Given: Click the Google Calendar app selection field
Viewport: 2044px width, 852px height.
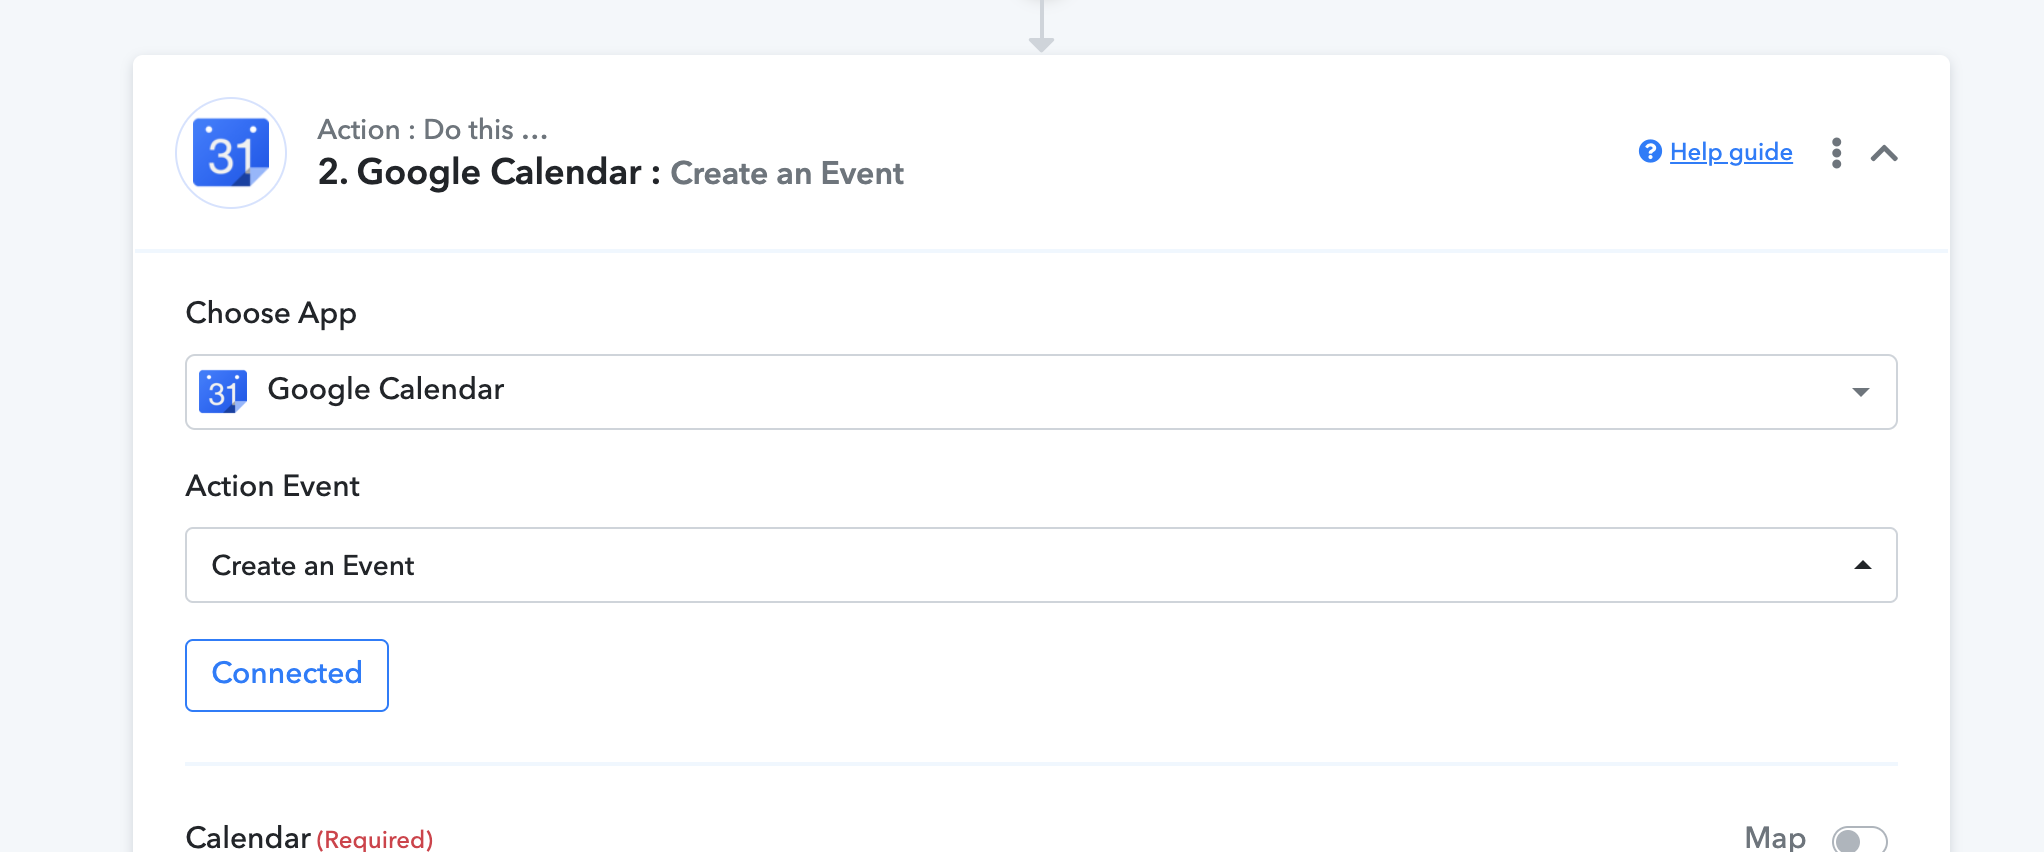Looking at the screenshot, I should [x=1041, y=392].
